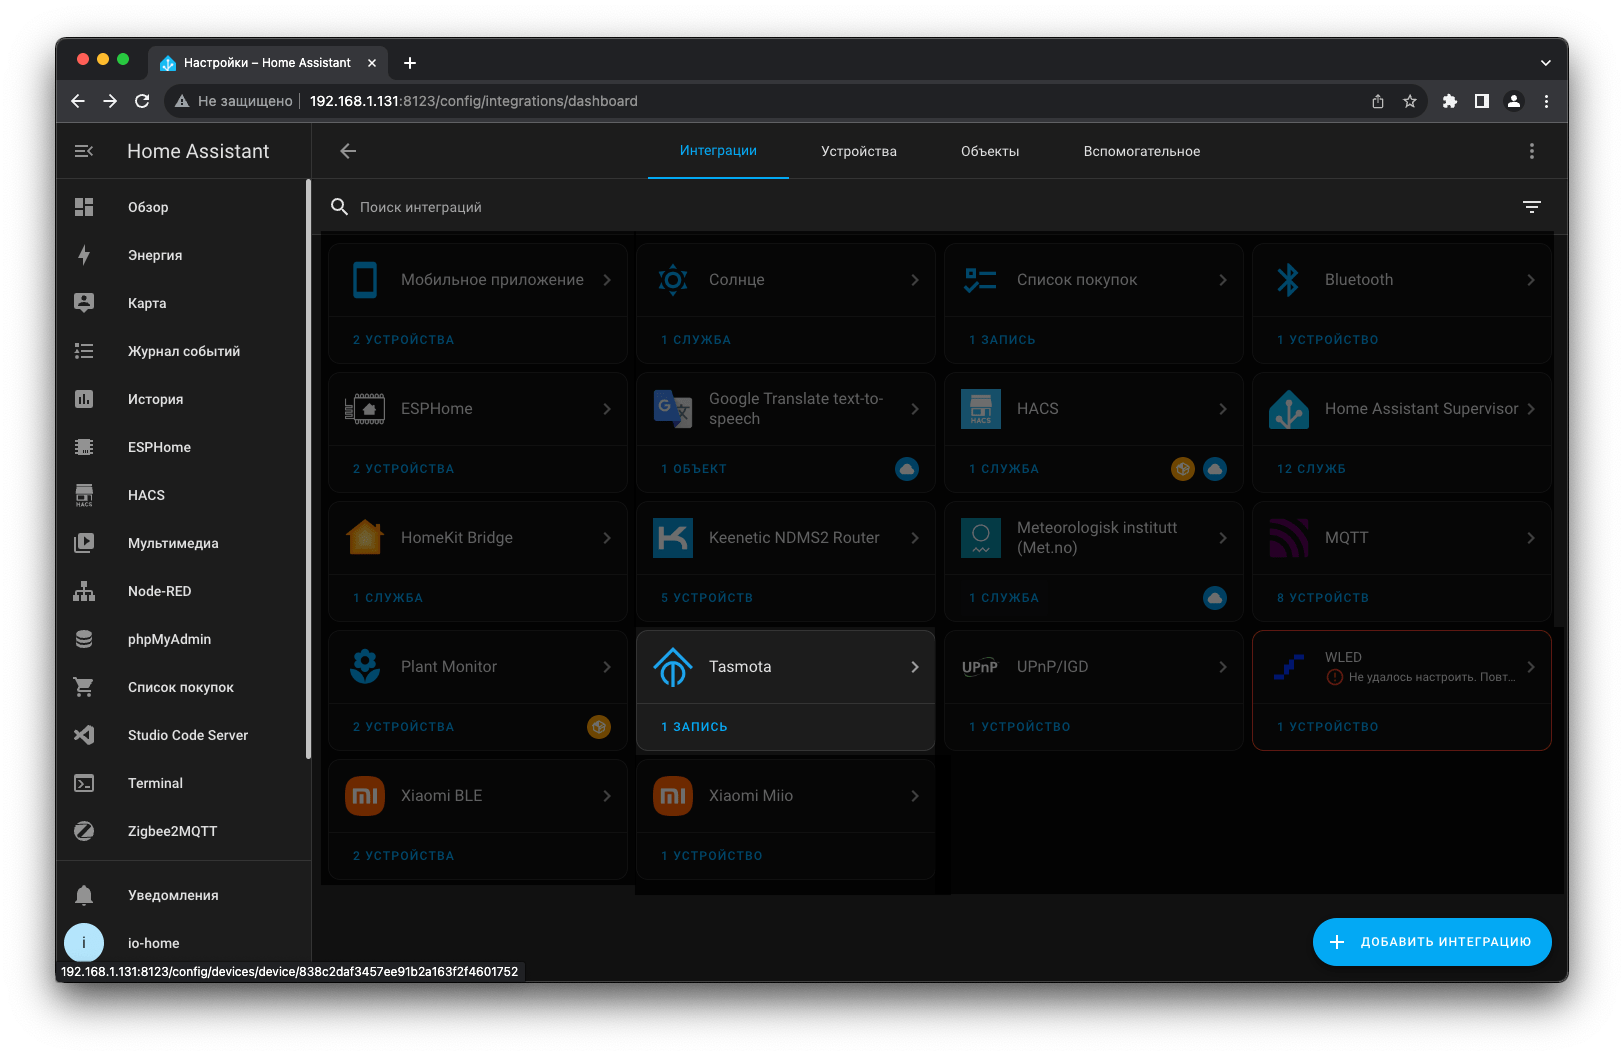Viewport: 1624px width, 1056px height.
Task: Expand the MQTT integration card arrow
Action: pos(1530,538)
